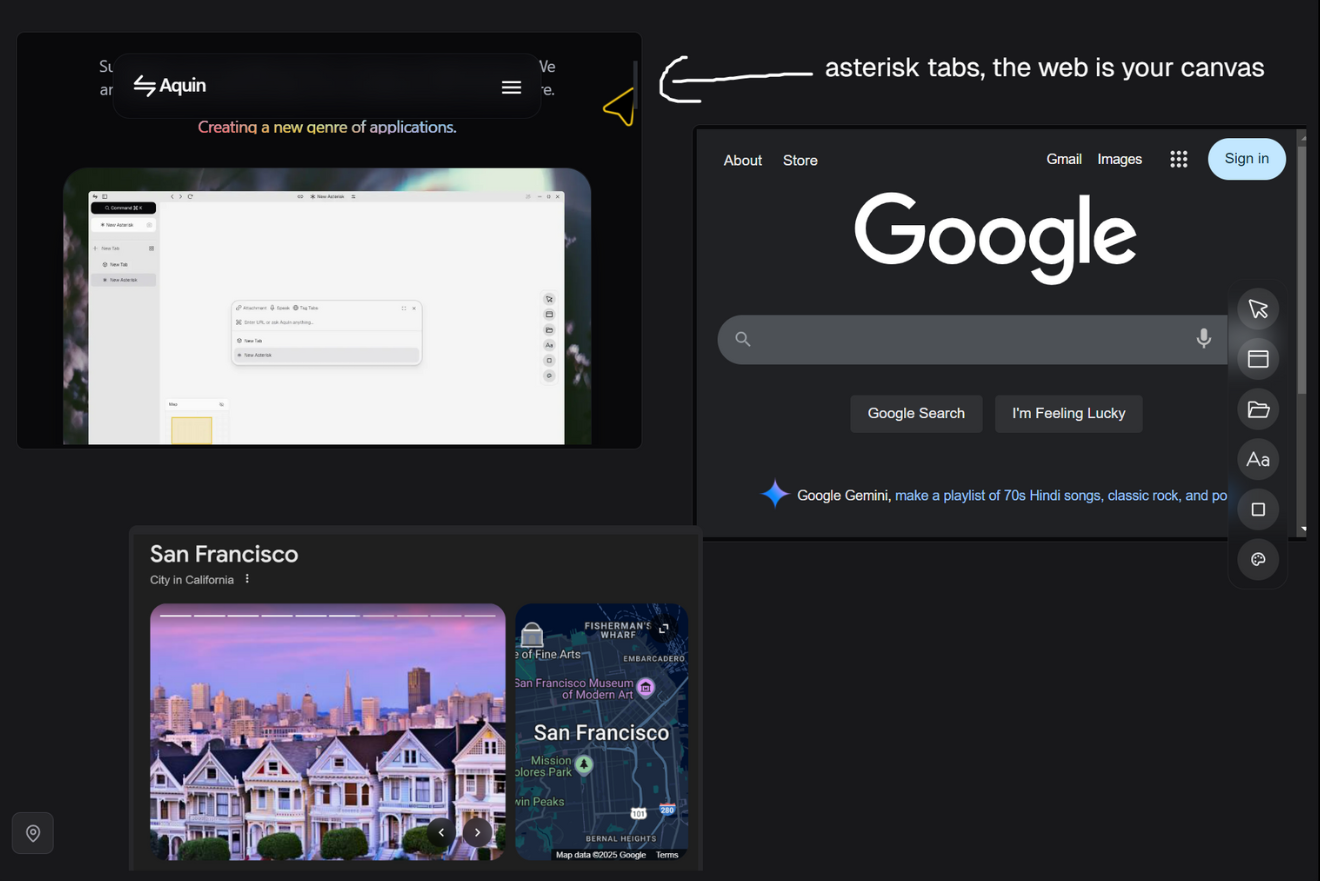Open the Aquin hamburger menu
This screenshot has width=1320, height=881.
click(511, 87)
